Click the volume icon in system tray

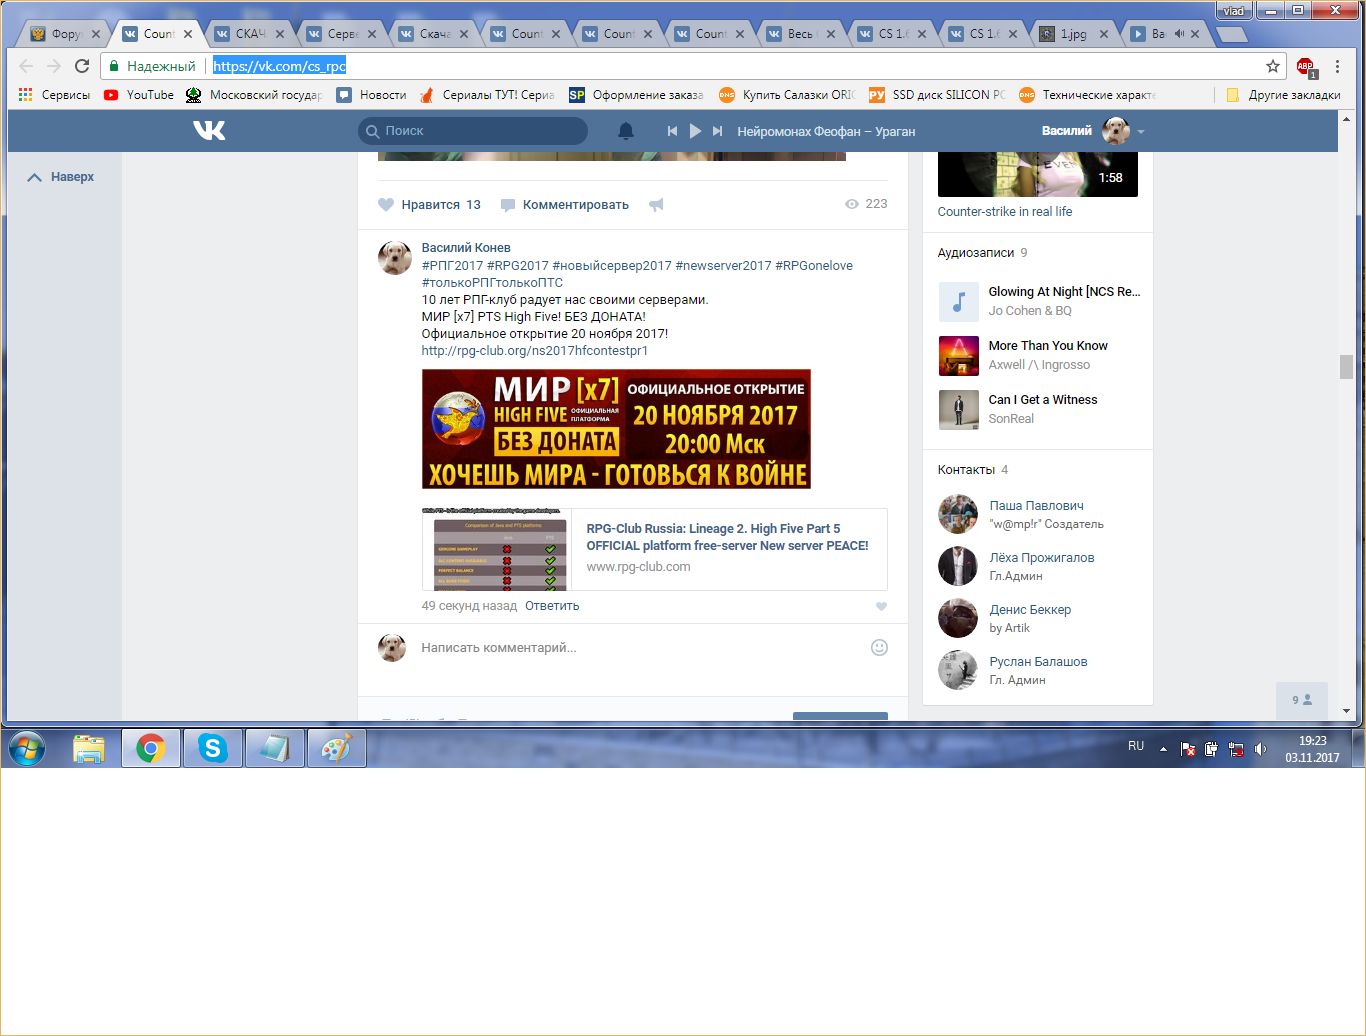[x=1261, y=748]
